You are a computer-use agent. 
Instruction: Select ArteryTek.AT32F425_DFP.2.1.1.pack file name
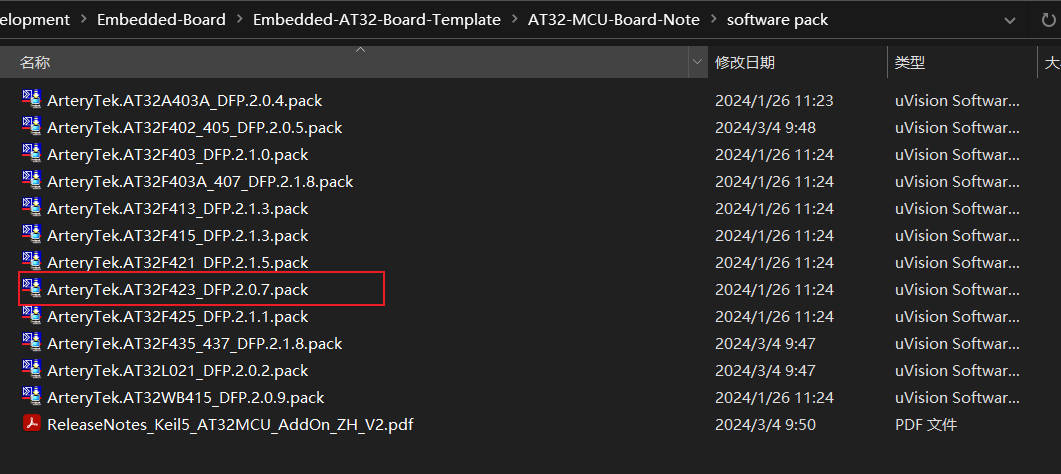point(178,316)
